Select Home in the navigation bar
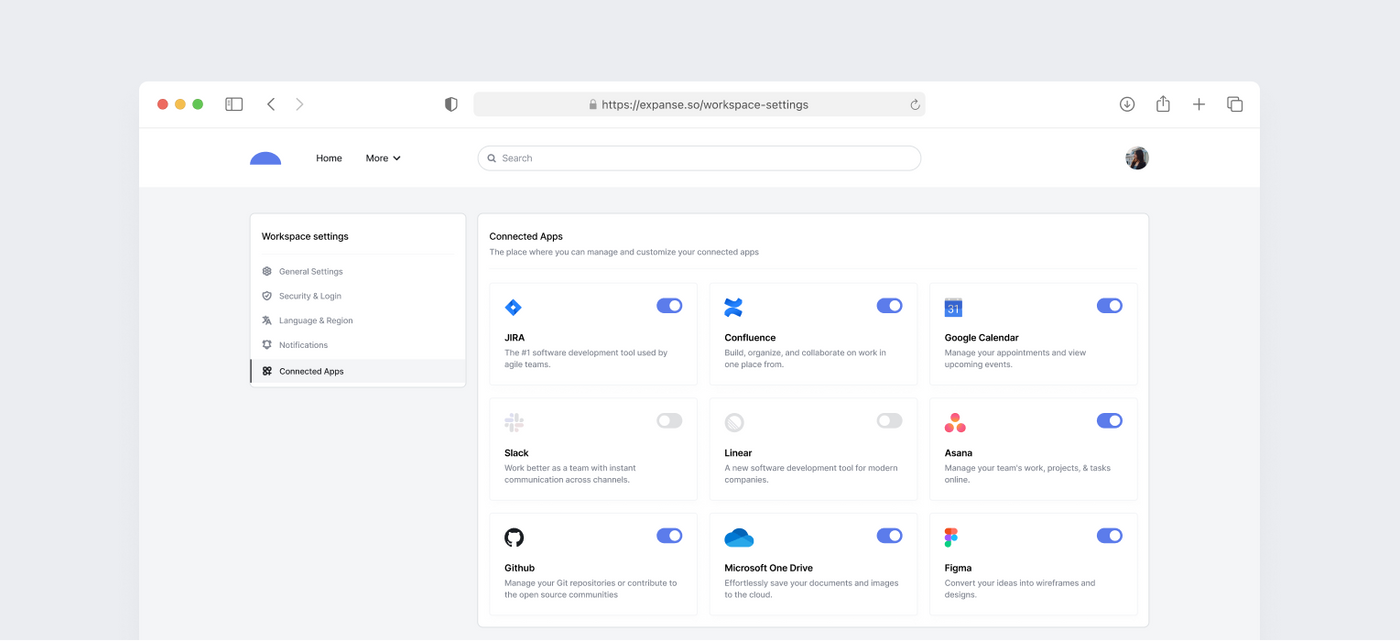The height and width of the screenshot is (641, 1400). pyautogui.click(x=328, y=157)
